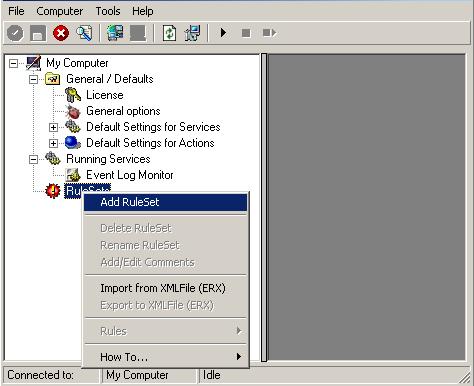Select Running Services tree label
The width and height of the screenshot is (474, 386).
(108, 159)
